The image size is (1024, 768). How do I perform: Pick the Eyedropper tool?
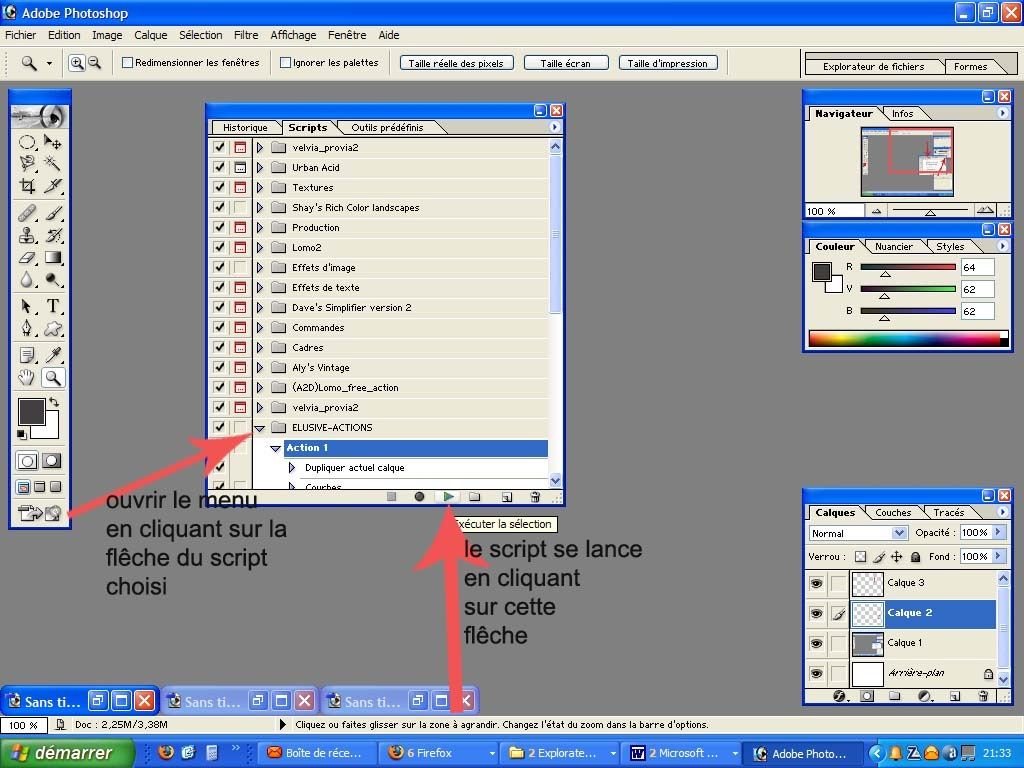tap(53, 355)
